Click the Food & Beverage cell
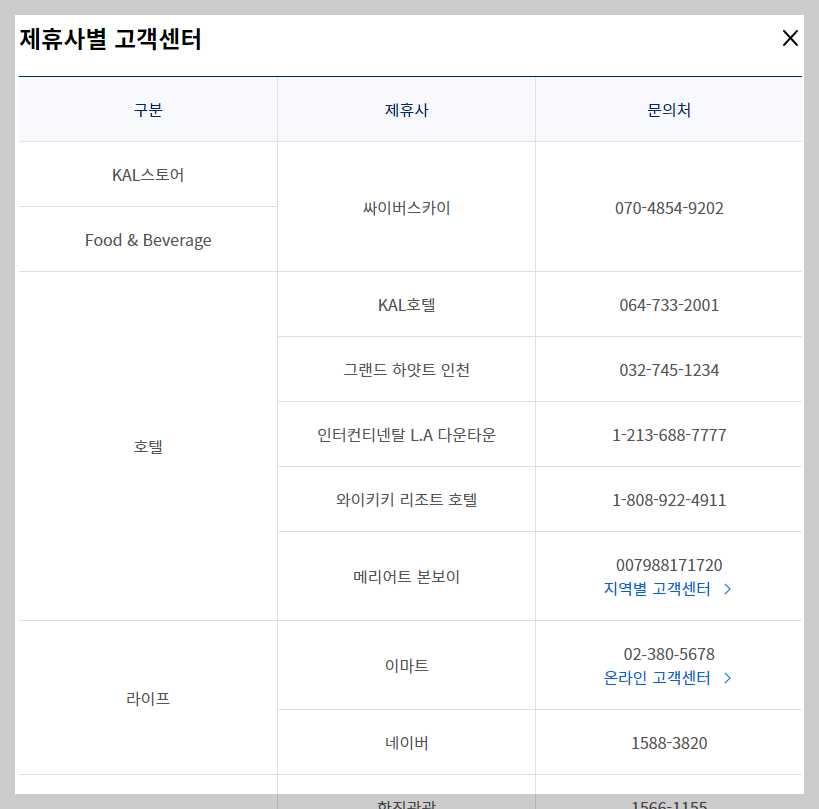Image resolution: width=819 pixels, height=809 pixels. click(x=148, y=240)
